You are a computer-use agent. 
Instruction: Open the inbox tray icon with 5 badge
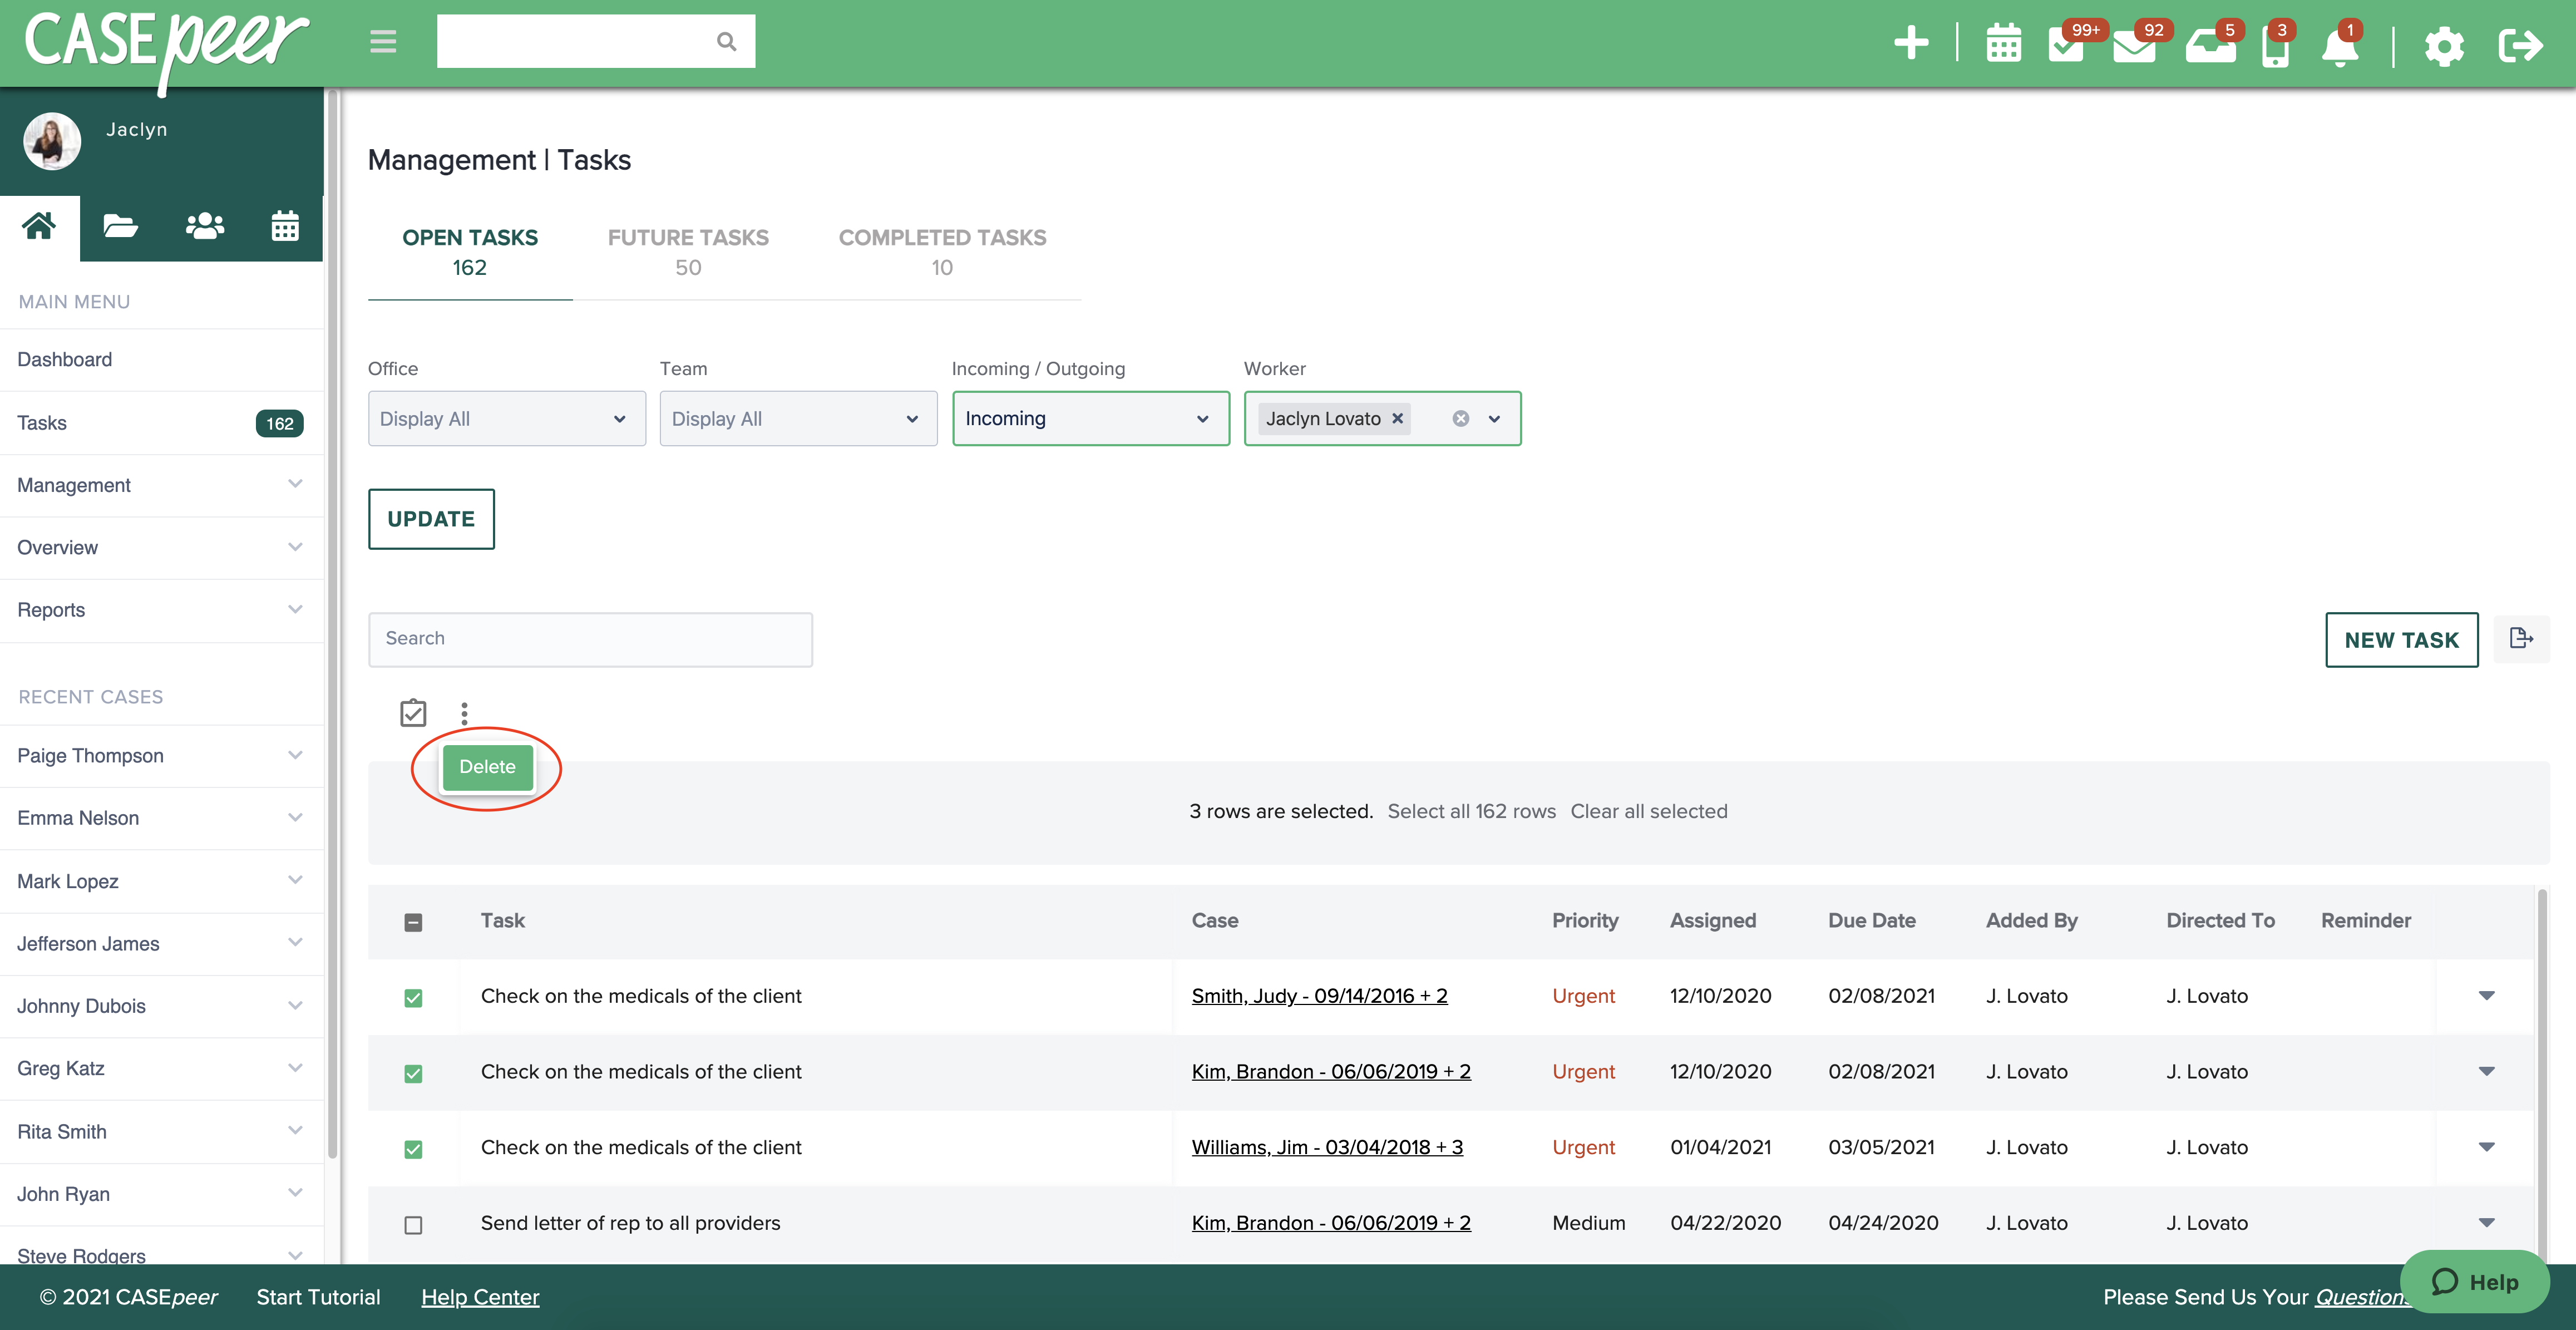2211,45
